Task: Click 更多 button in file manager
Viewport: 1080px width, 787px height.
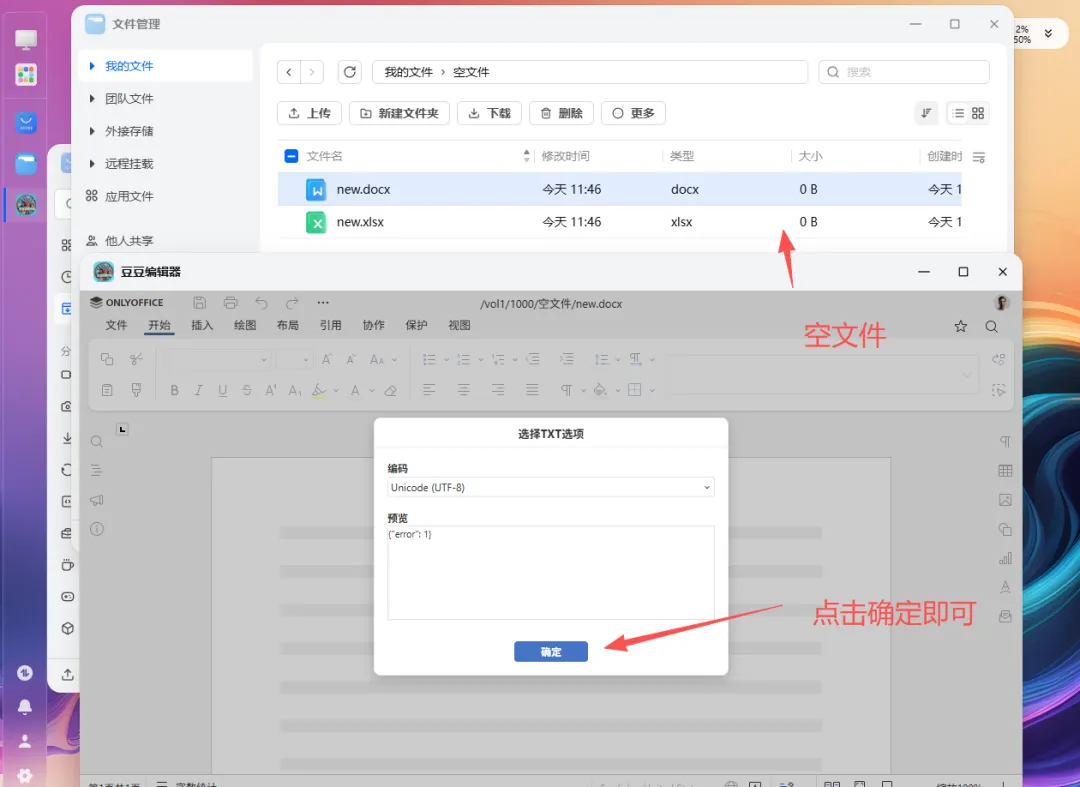Action: [x=634, y=113]
